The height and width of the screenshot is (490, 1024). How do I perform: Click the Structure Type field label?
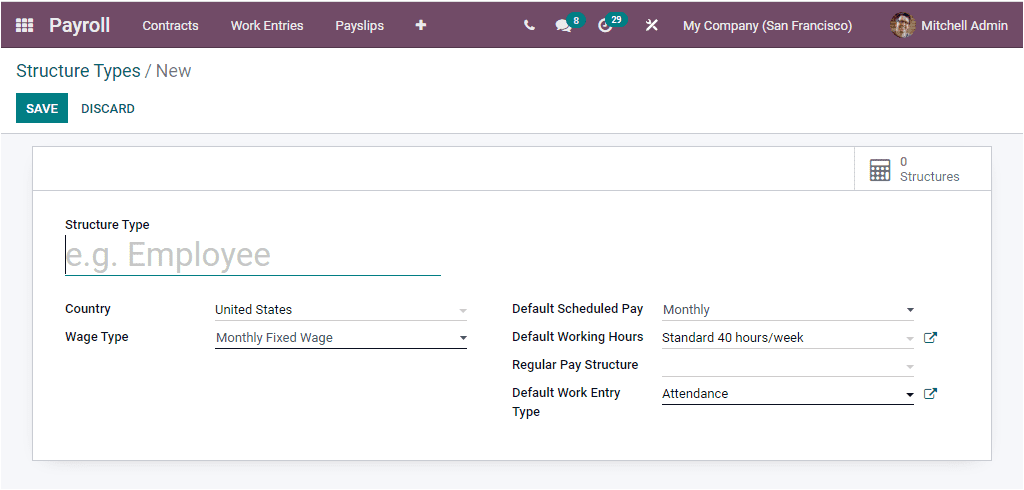pyautogui.click(x=107, y=225)
